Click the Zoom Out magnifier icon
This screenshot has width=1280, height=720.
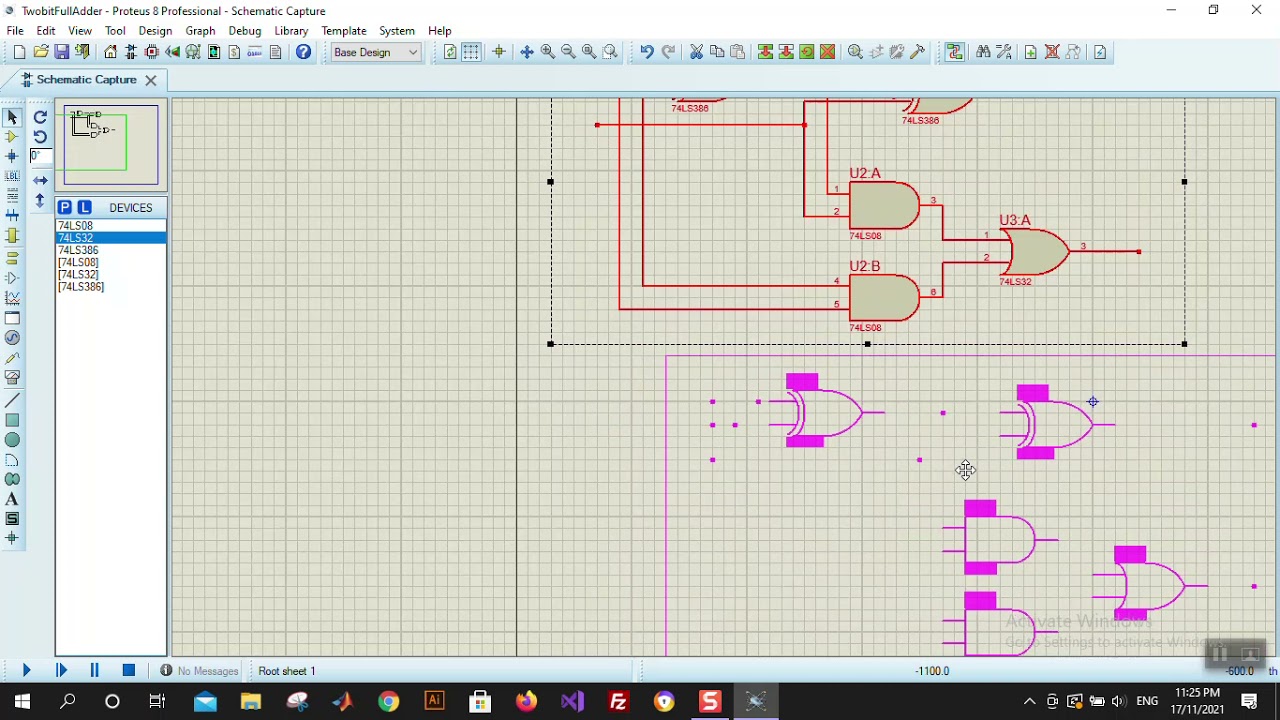(x=568, y=52)
